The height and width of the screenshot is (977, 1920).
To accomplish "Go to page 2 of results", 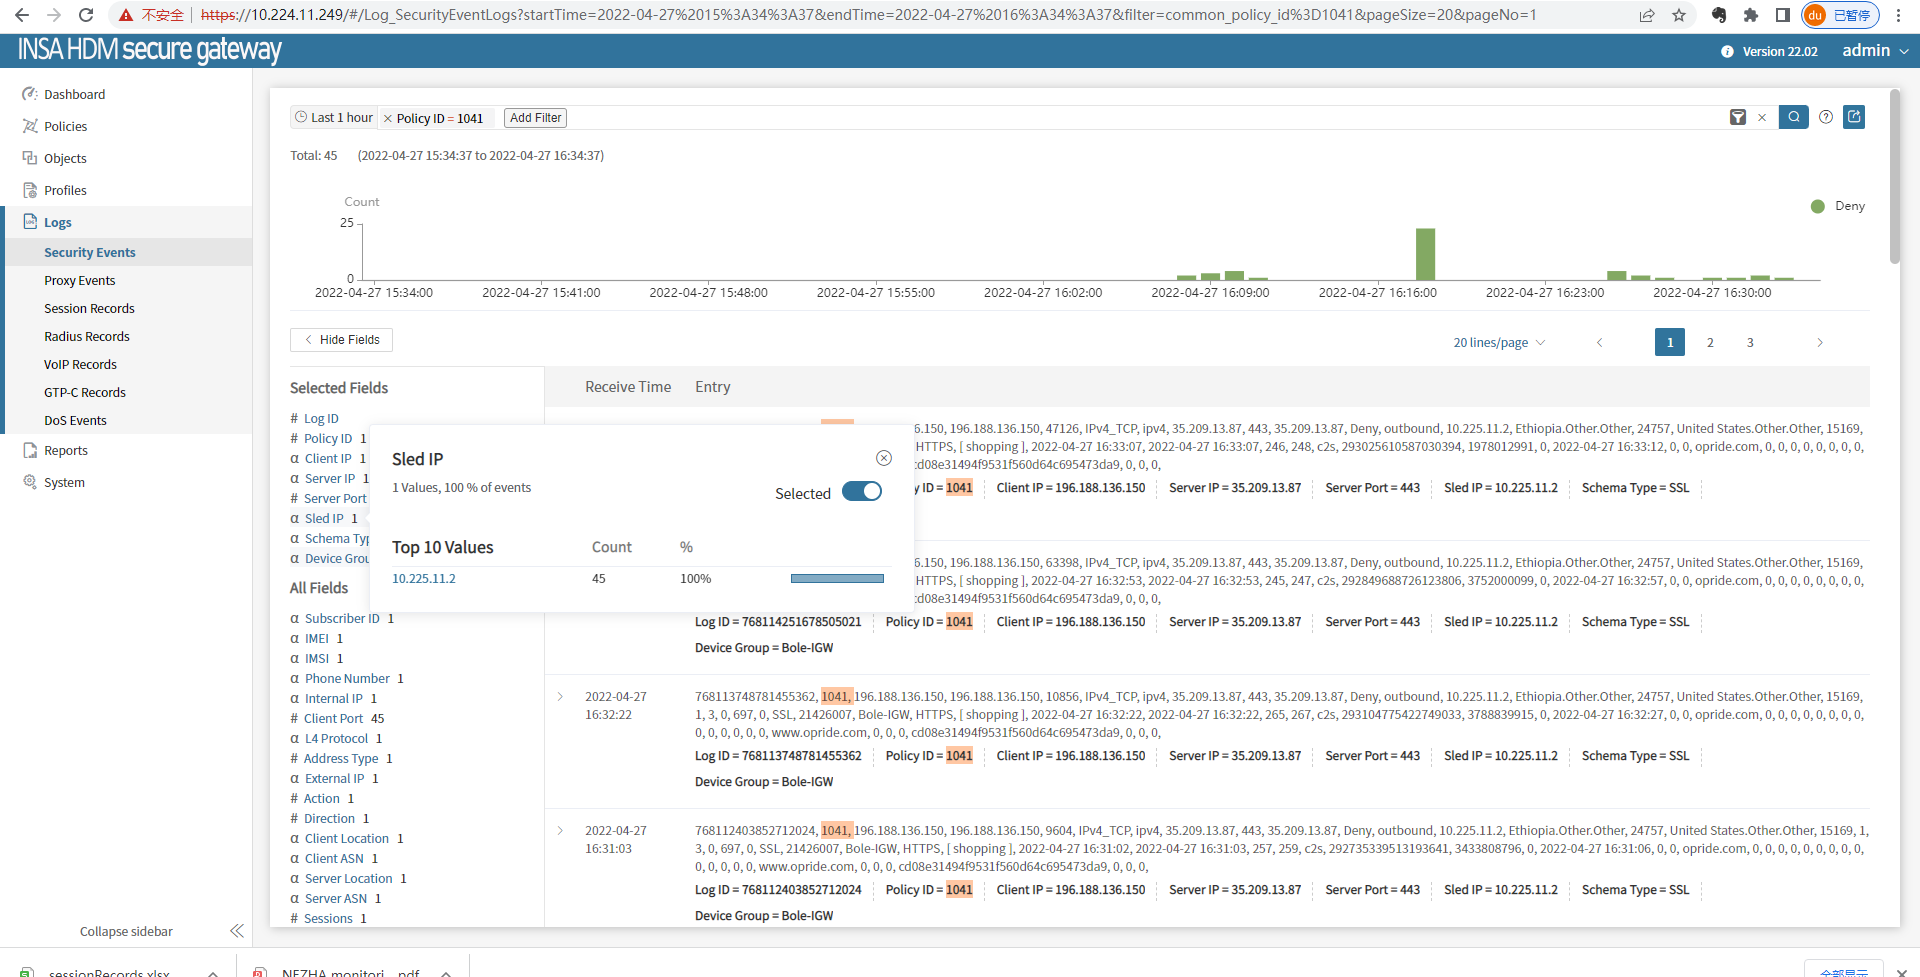I will (1710, 343).
